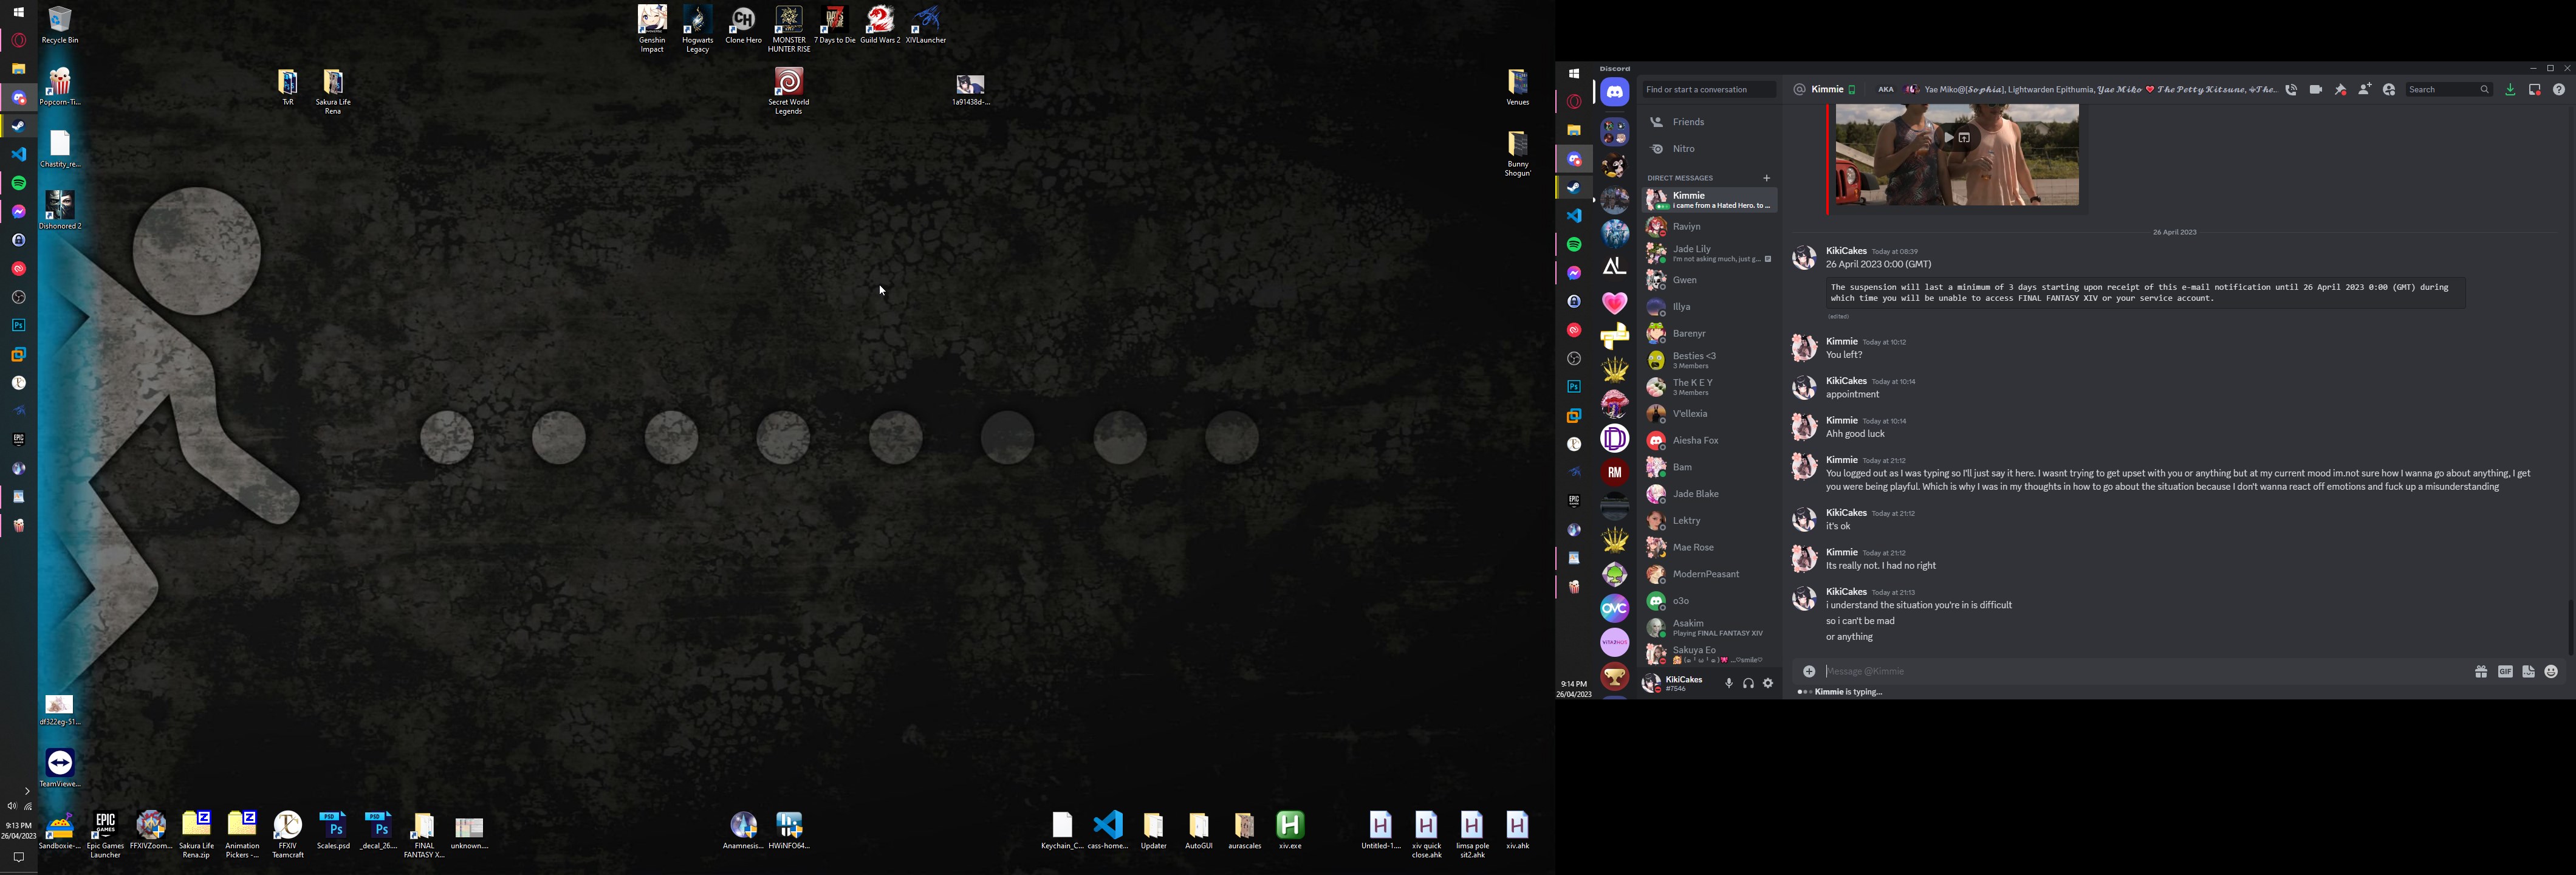Open the VITA2HOS server icon
Screen dimensions: 2576x875
tap(1614, 643)
